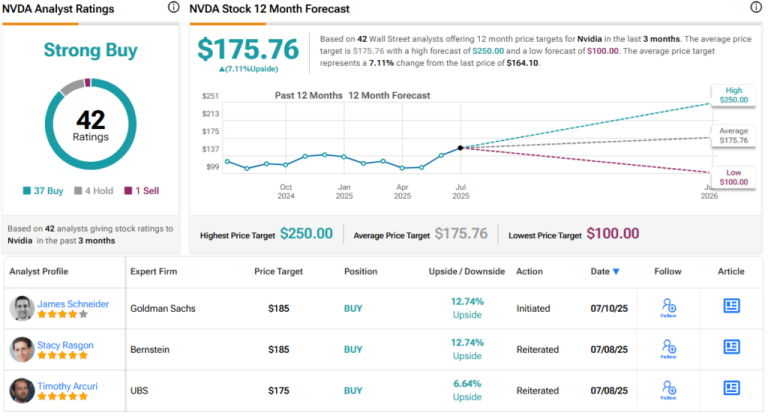This screenshot has height=416, width=768.
Task: Click the 42 Ratings donut chart
Action: click(91, 124)
